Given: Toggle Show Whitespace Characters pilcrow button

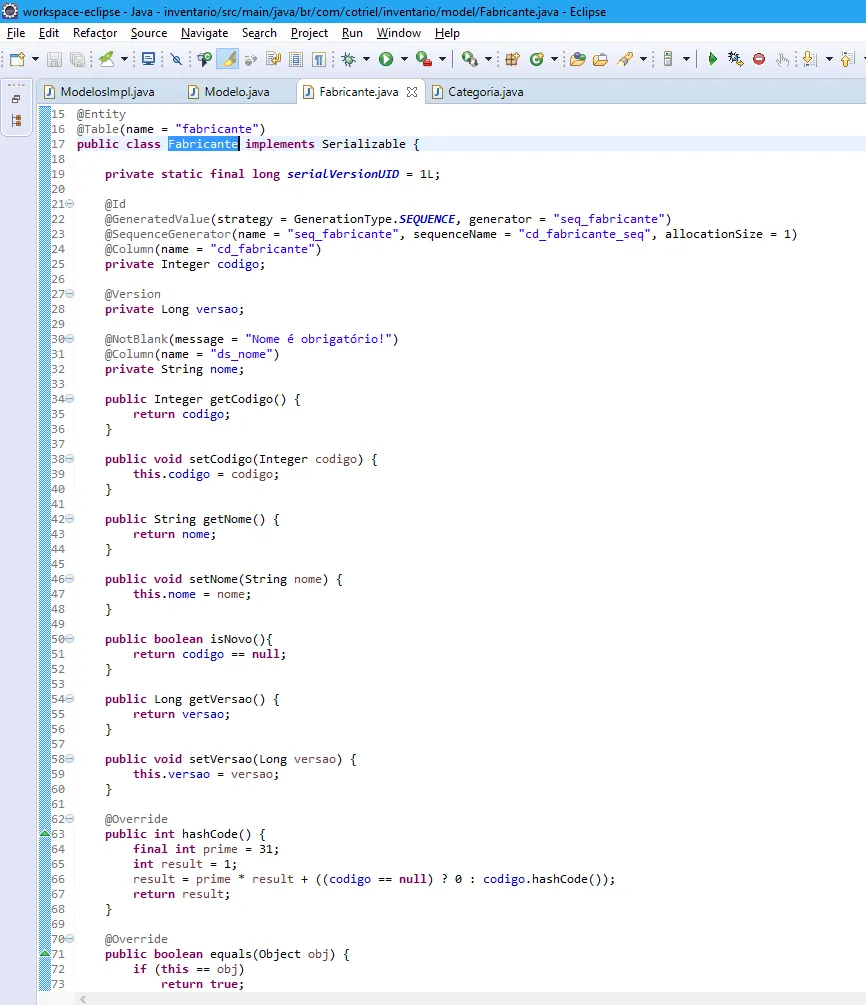Looking at the screenshot, I should tap(319, 60).
